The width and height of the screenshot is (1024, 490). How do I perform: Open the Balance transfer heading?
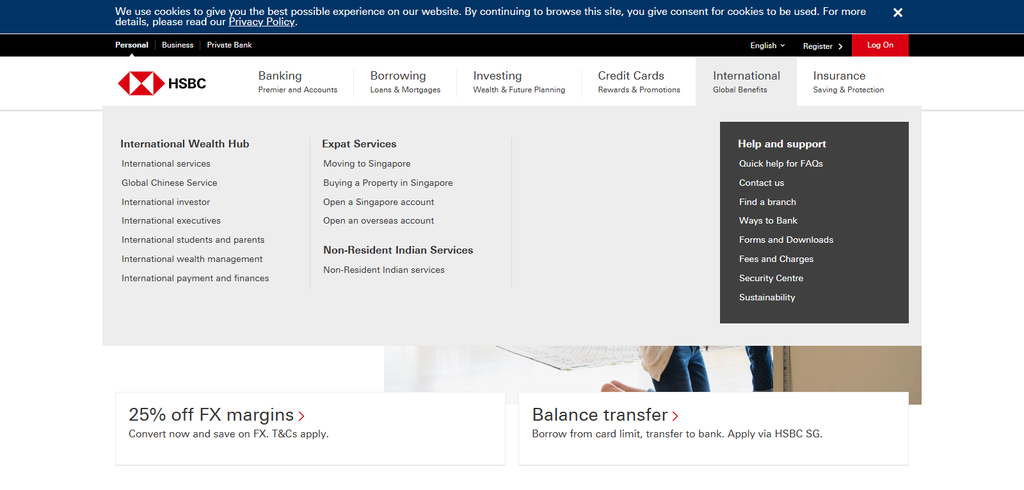600,415
